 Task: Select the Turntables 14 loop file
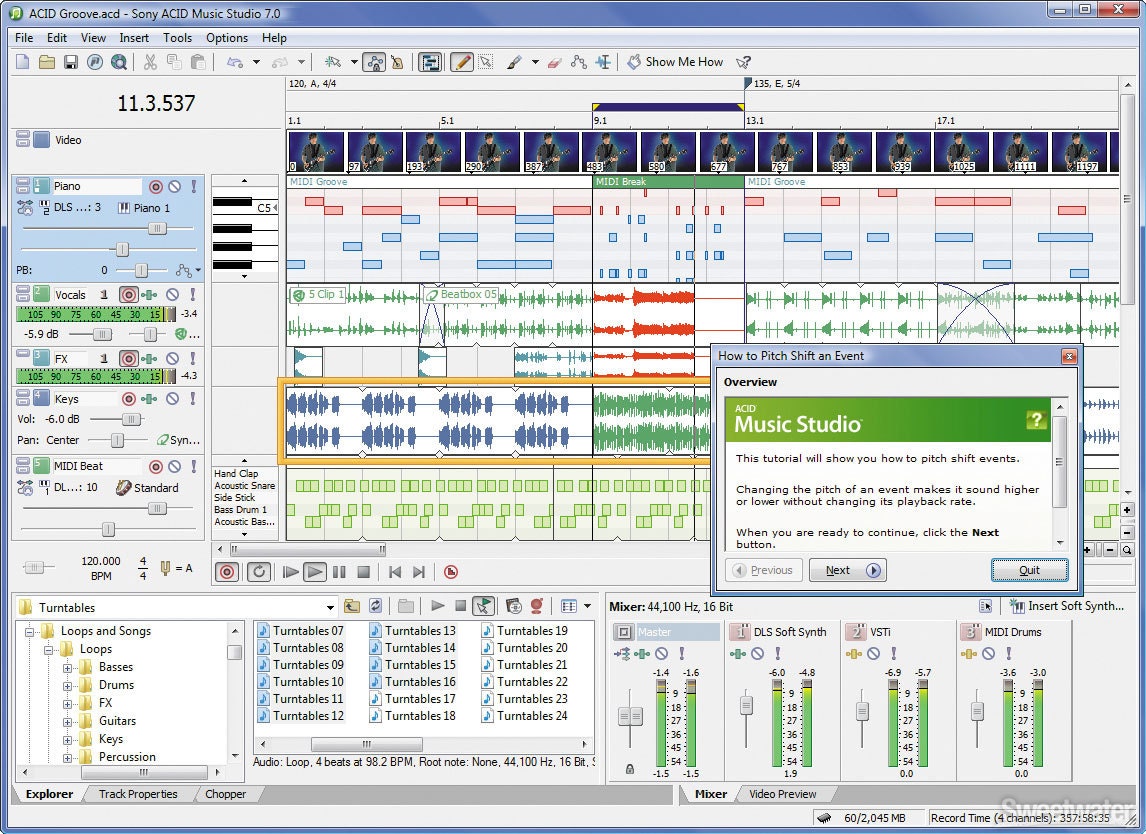point(413,648)
